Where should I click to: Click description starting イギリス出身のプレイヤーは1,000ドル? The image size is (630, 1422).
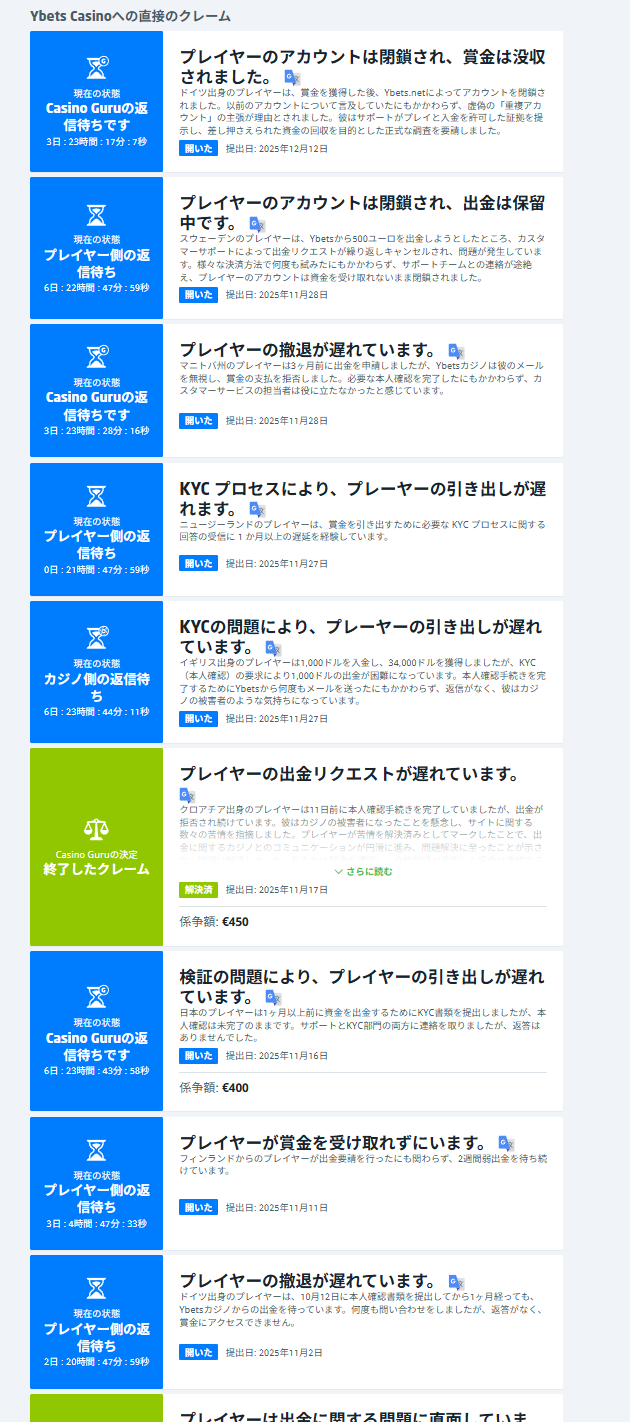point(362,683)
